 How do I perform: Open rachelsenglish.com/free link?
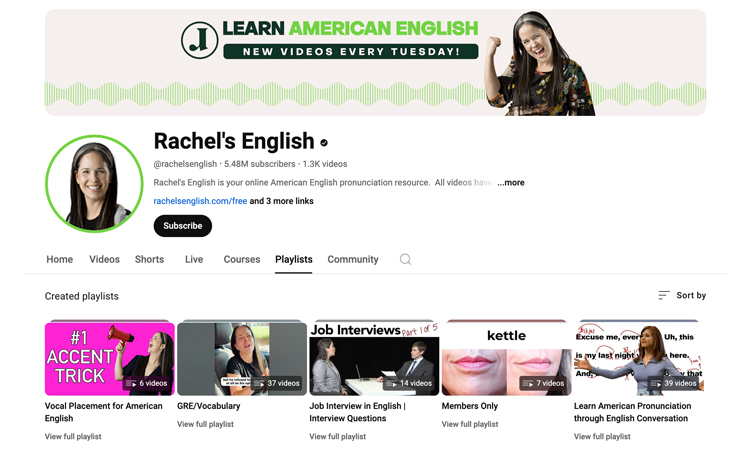200,201
